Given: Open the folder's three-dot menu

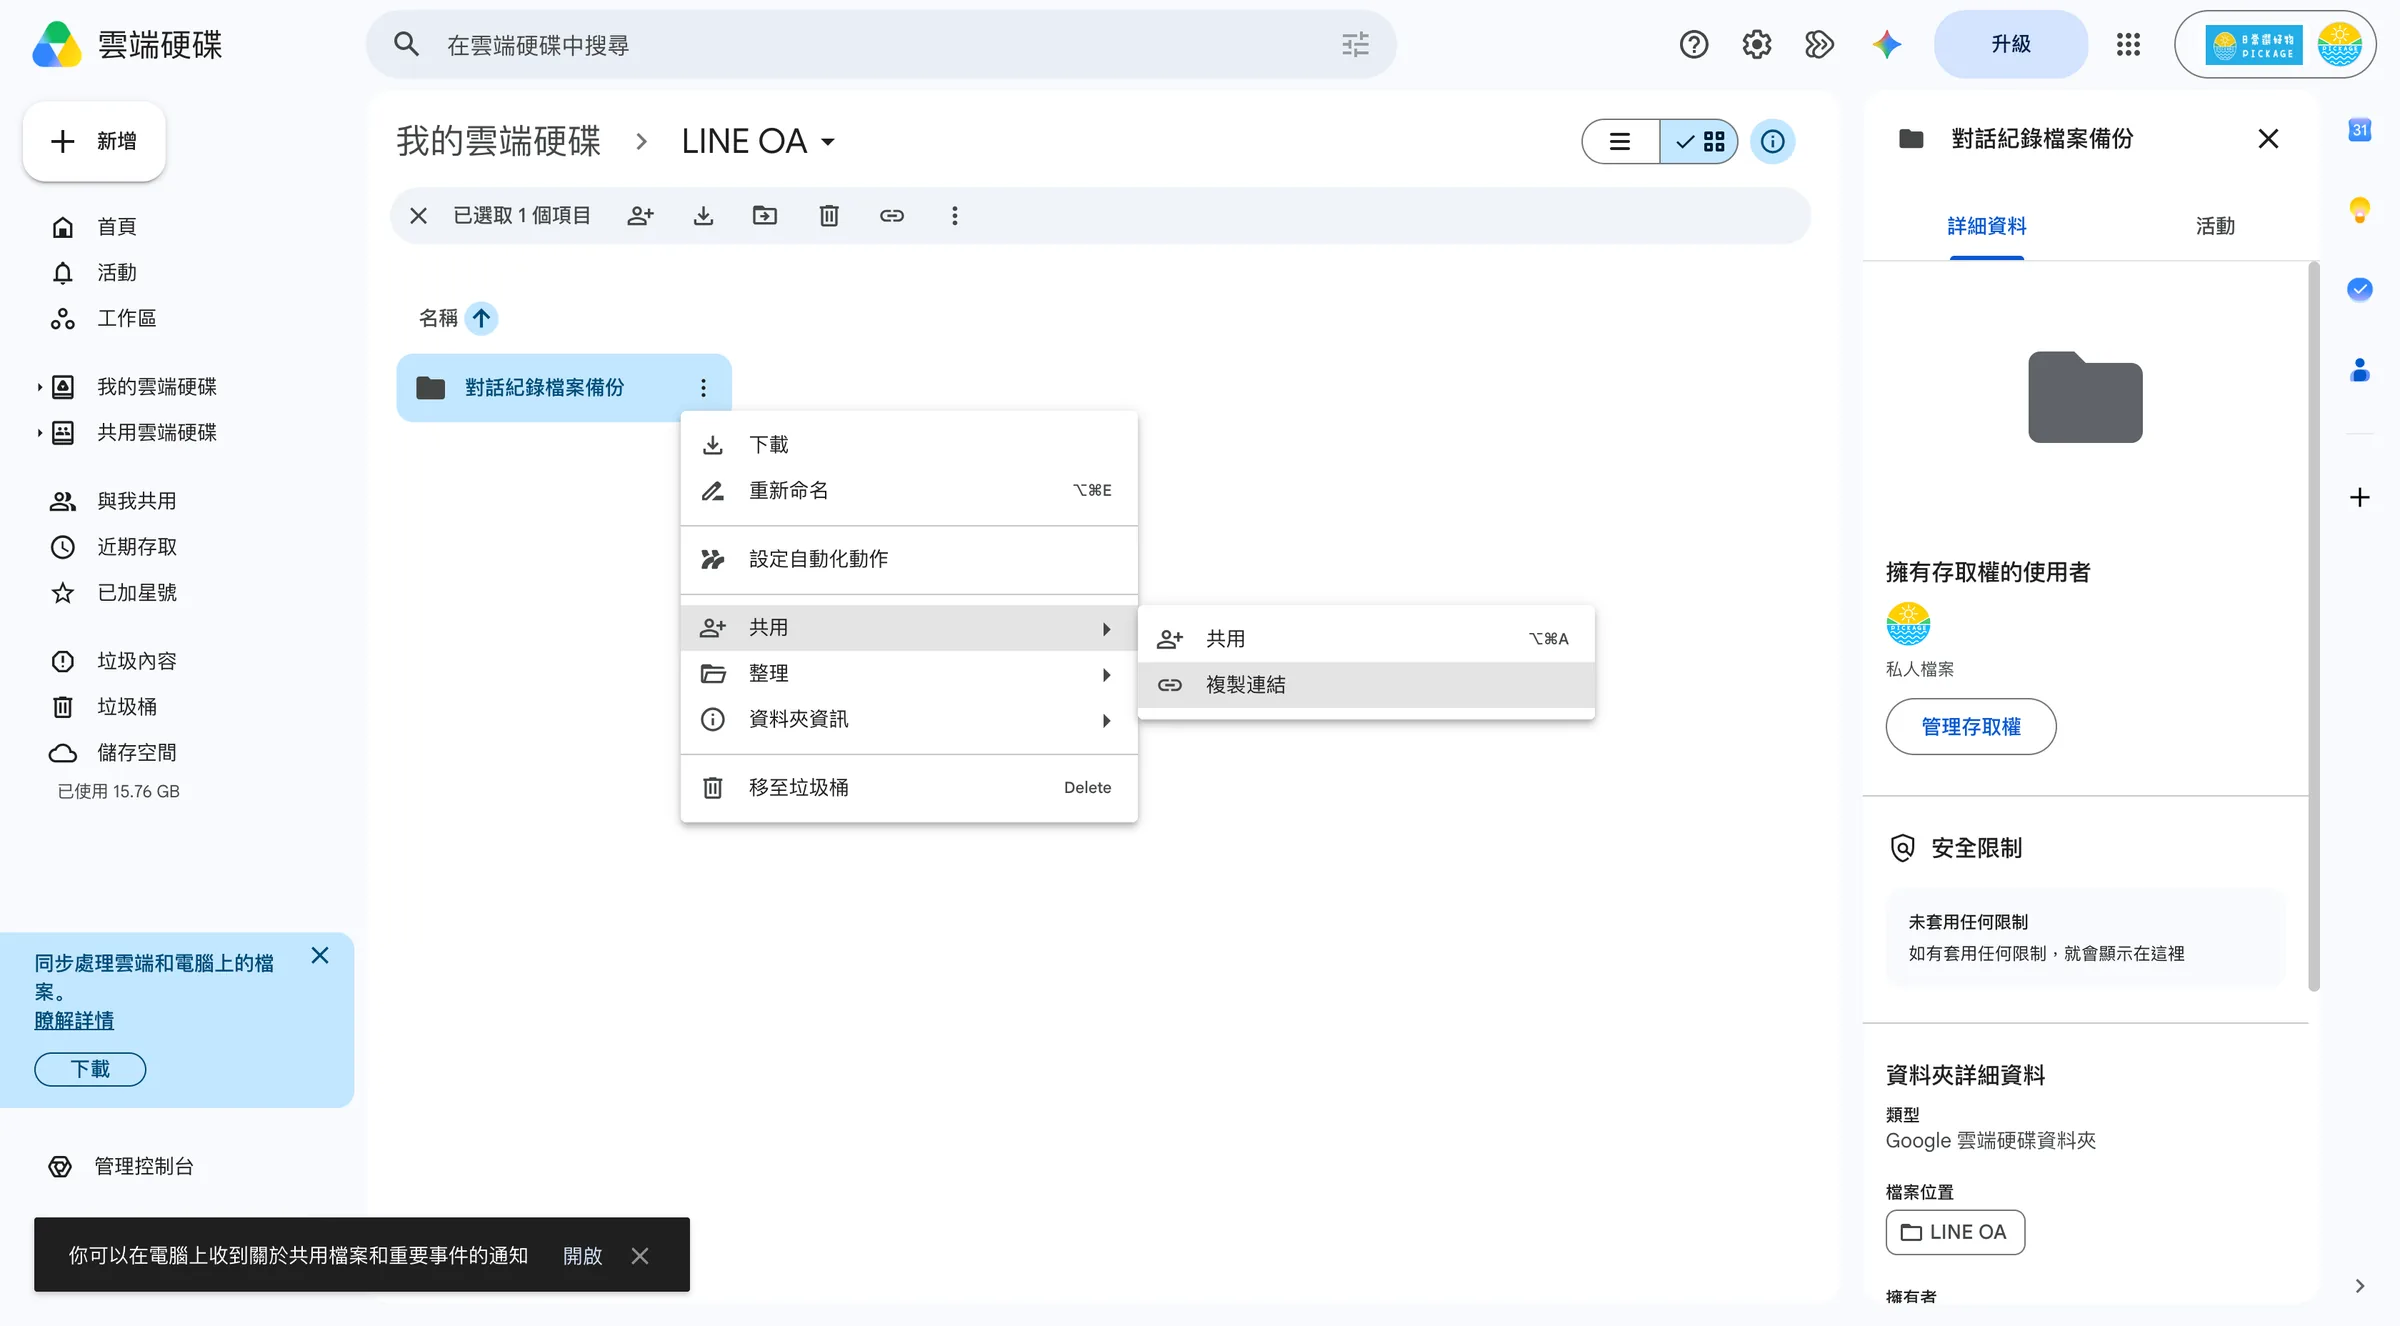Looking at the screenshot, I should (703, 388).
